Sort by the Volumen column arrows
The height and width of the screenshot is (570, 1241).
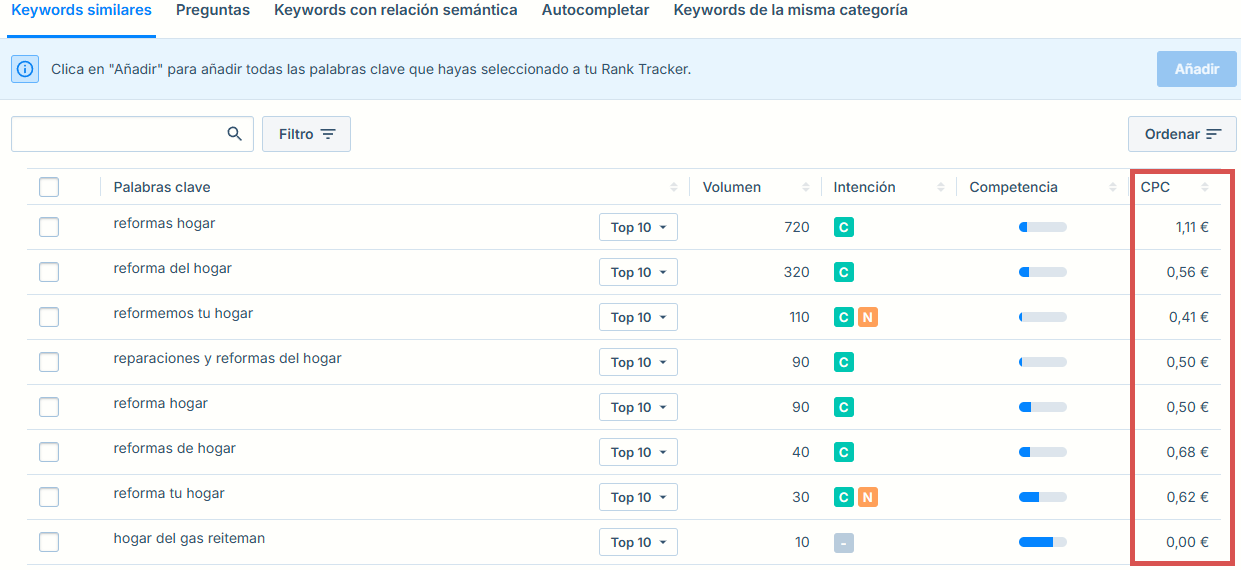(x=806, y=187)
